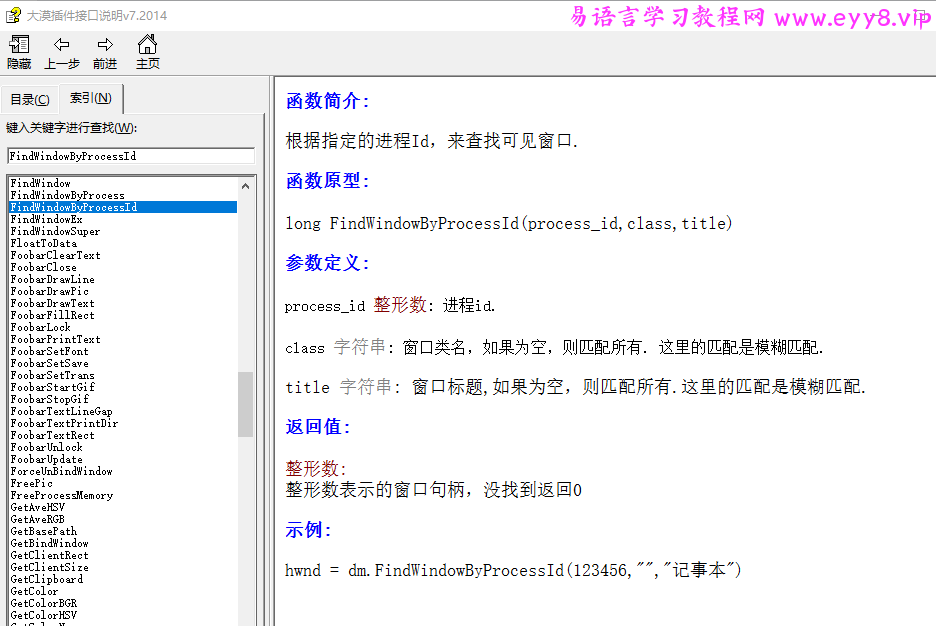This screenshot has width=936, height=626.
Task: Open the FoobarClose help topic
Action: pyautogui.click(x=60, y=267)
